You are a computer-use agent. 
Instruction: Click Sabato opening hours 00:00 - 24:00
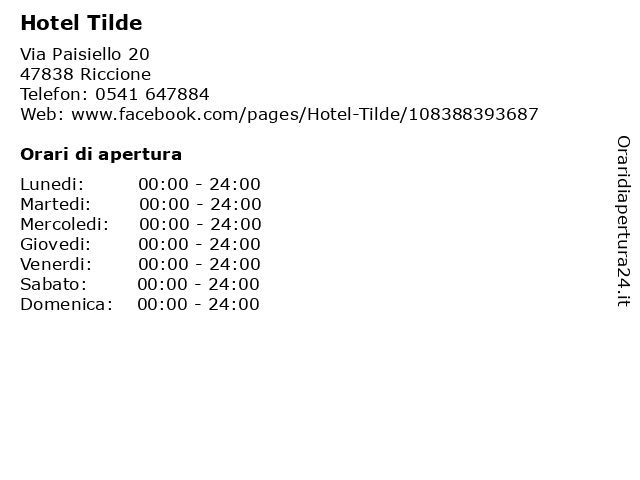click(x=198, y=284)
